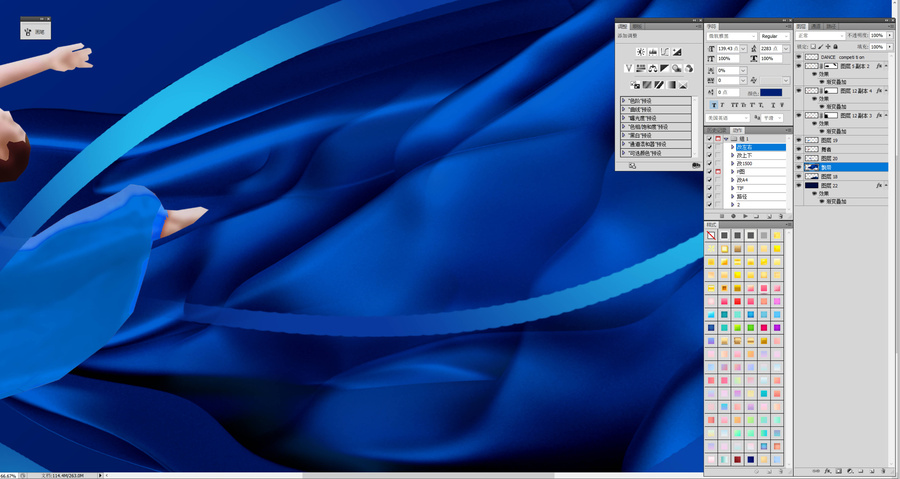Switch to the 蒙版 (Masks) tab
900x479 pixels.
637,26
